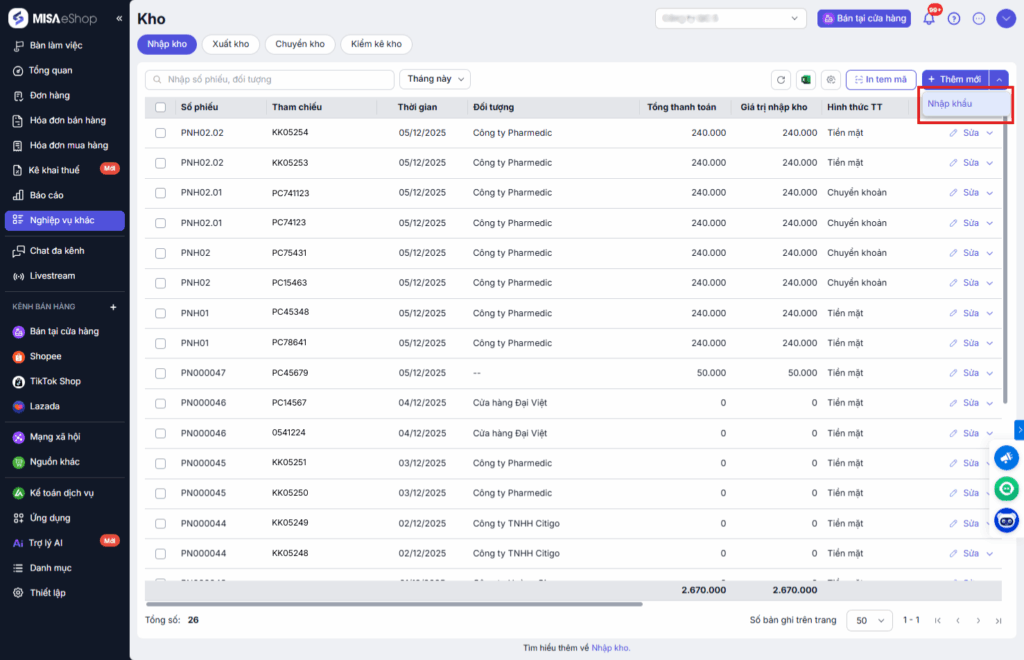Viewport: 1024px width, 660px height.
Task: Click the In tem mã button
Action: pos(880,80)
